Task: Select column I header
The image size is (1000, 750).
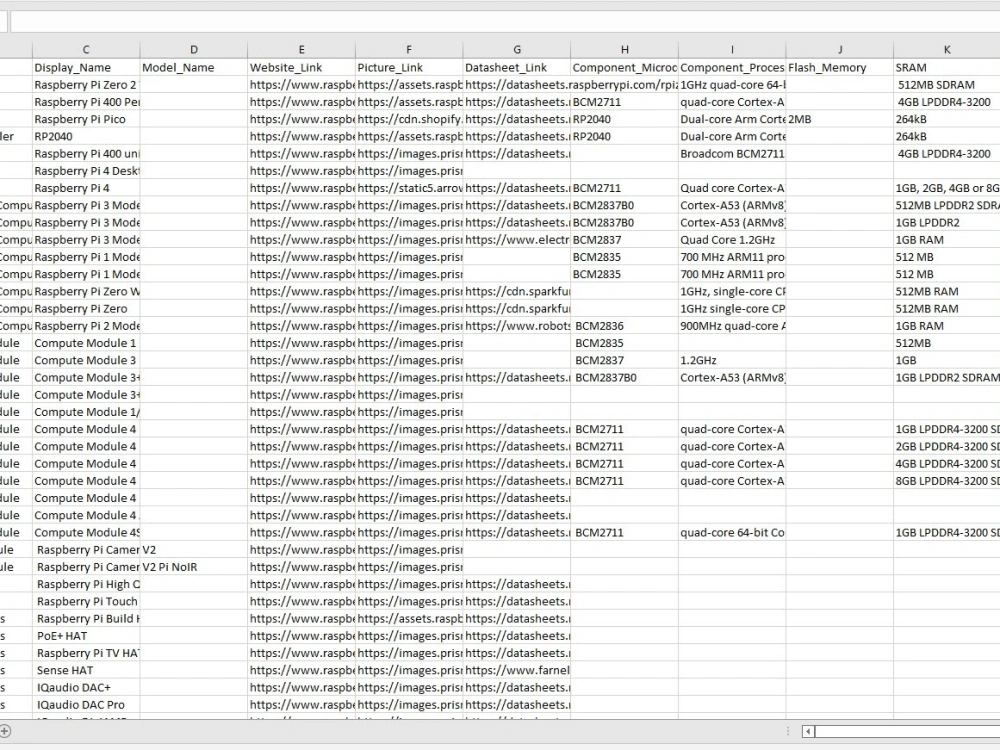Action: pos(732,49)
